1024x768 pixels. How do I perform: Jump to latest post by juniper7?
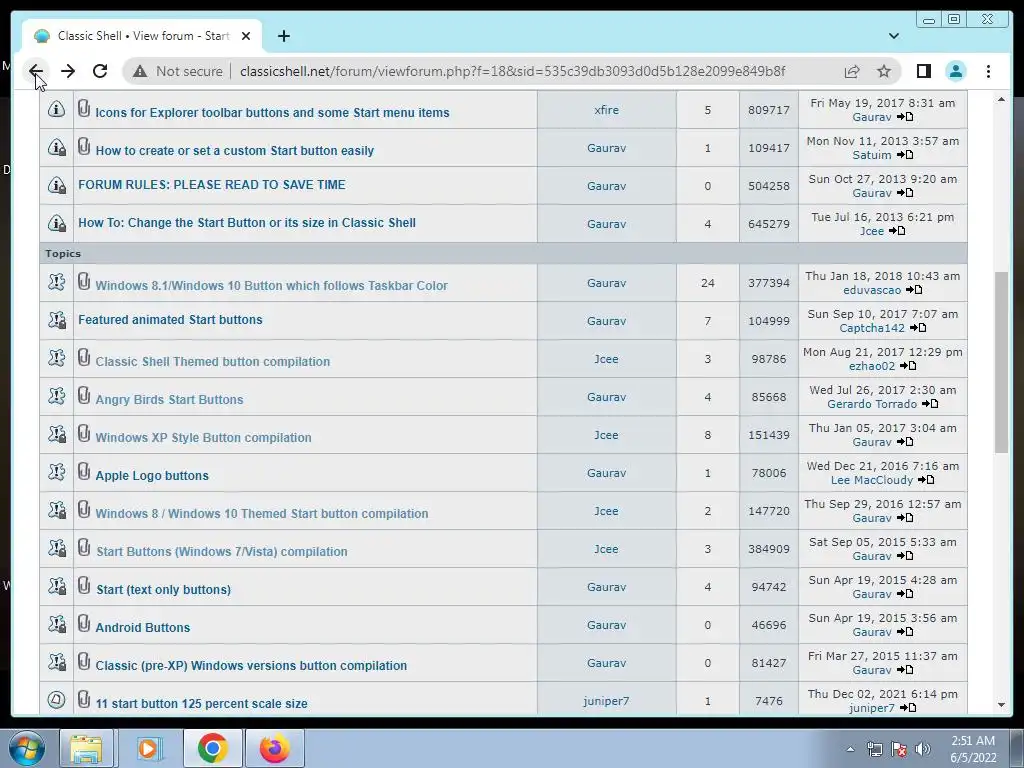(x=908, y=708)
